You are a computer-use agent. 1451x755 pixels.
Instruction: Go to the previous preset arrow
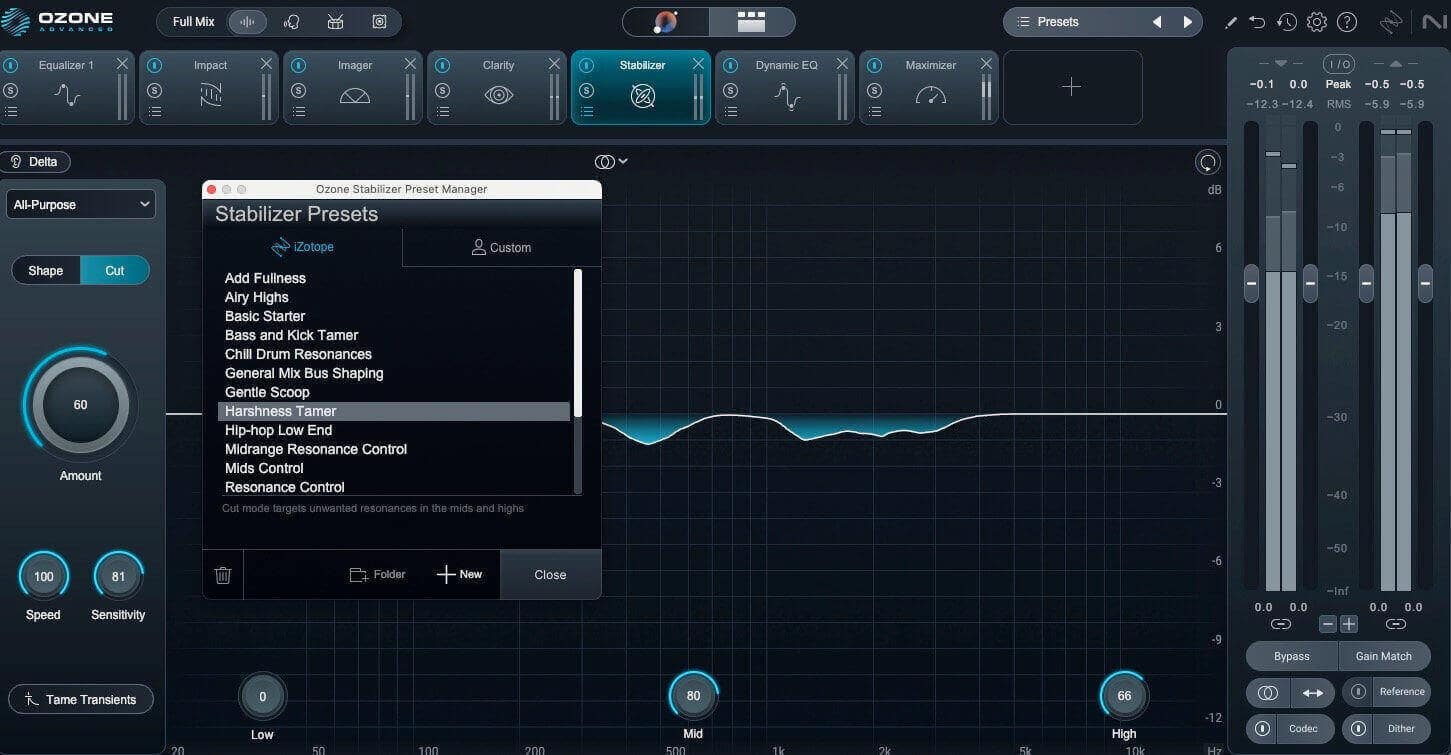(x=1157, y=22)
